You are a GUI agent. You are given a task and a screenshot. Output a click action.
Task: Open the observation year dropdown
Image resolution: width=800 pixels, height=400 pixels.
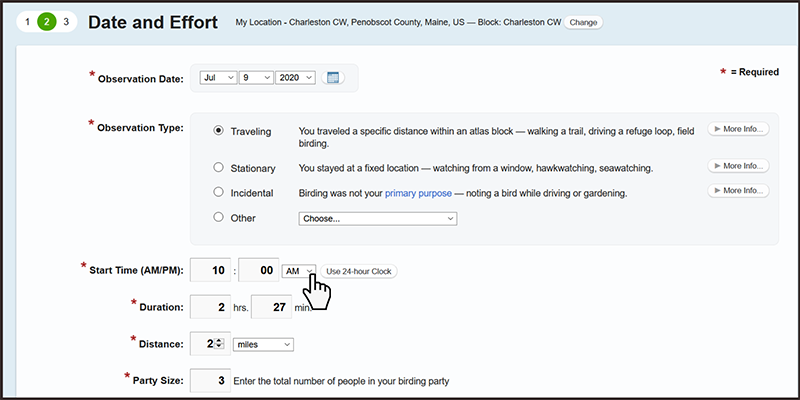click(295, 78)
